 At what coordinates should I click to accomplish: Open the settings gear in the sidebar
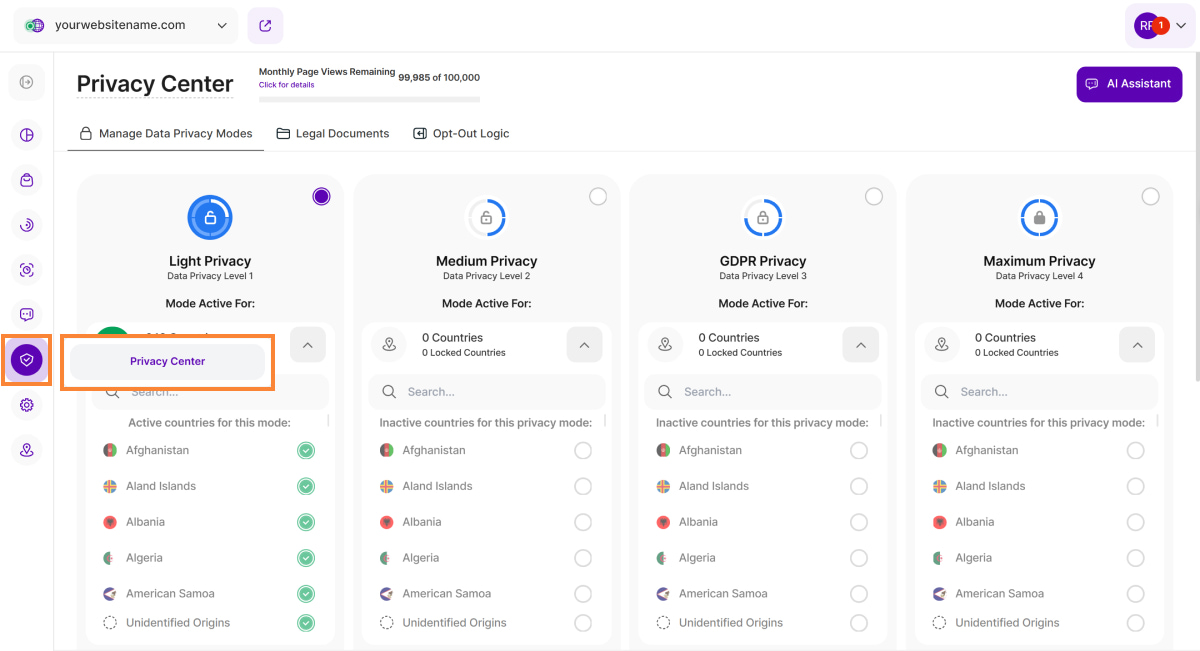pos(27,405)
